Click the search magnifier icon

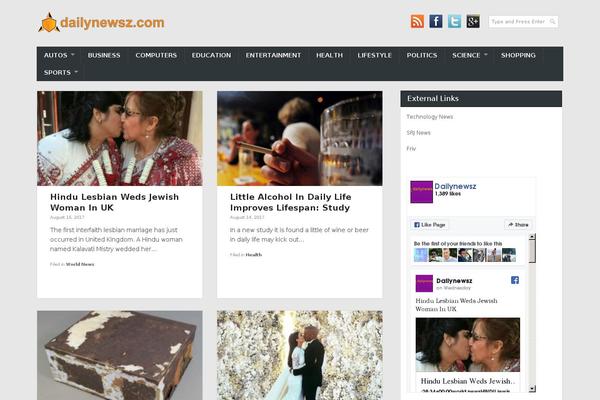tap(553, 22)
